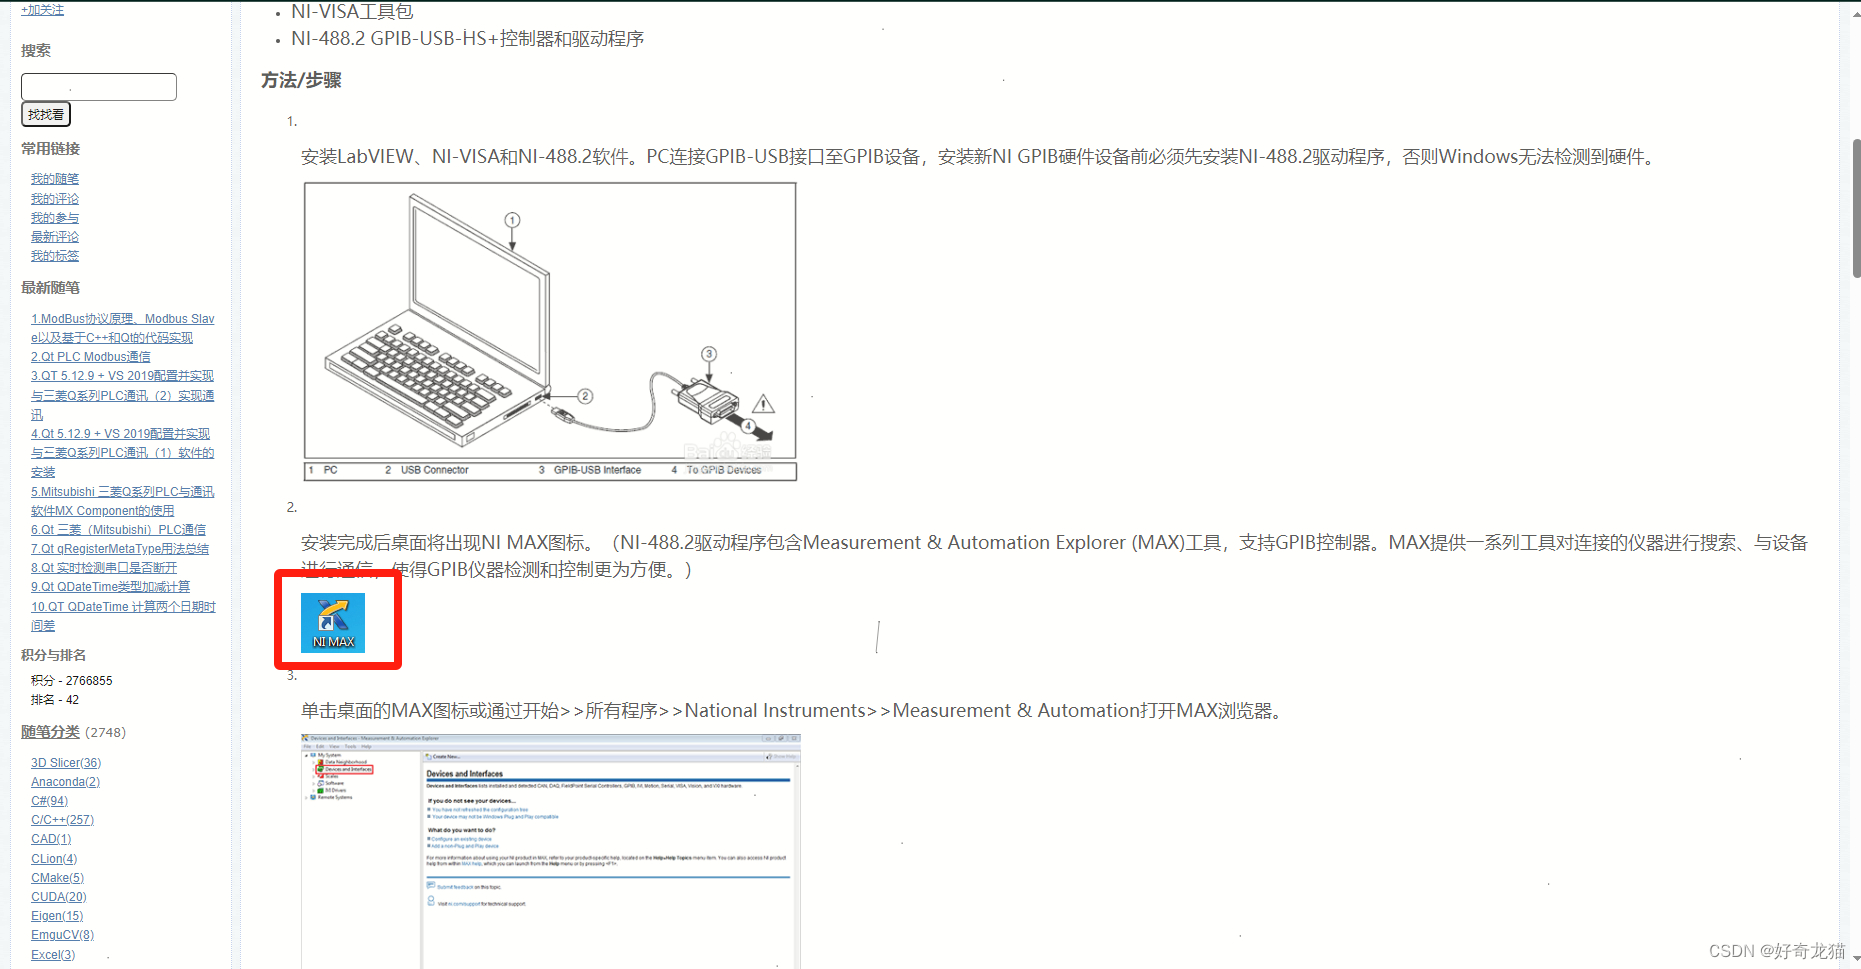The image size is (1861, 969).
Task: Click the NI-VISA工具包 bullet item
Action: pos(352,12)
